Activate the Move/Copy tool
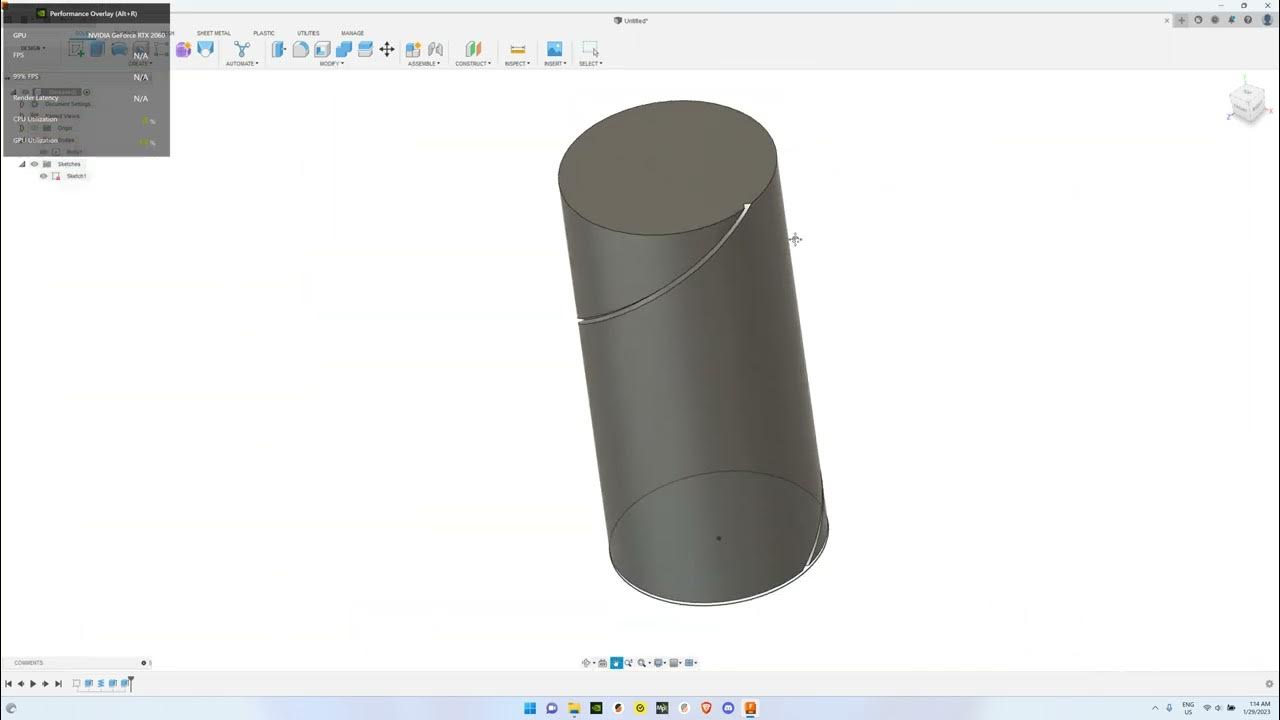Image resolution: width=1280 pixels, height=720 pixels. tap(387, 49)
